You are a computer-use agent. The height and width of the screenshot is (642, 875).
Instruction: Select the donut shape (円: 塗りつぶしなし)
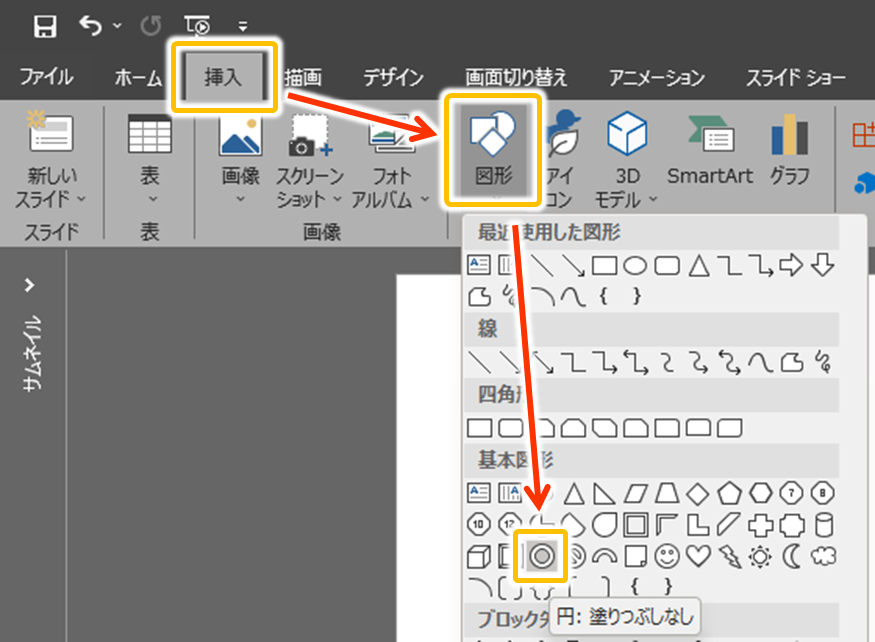(x=541, y=556)
